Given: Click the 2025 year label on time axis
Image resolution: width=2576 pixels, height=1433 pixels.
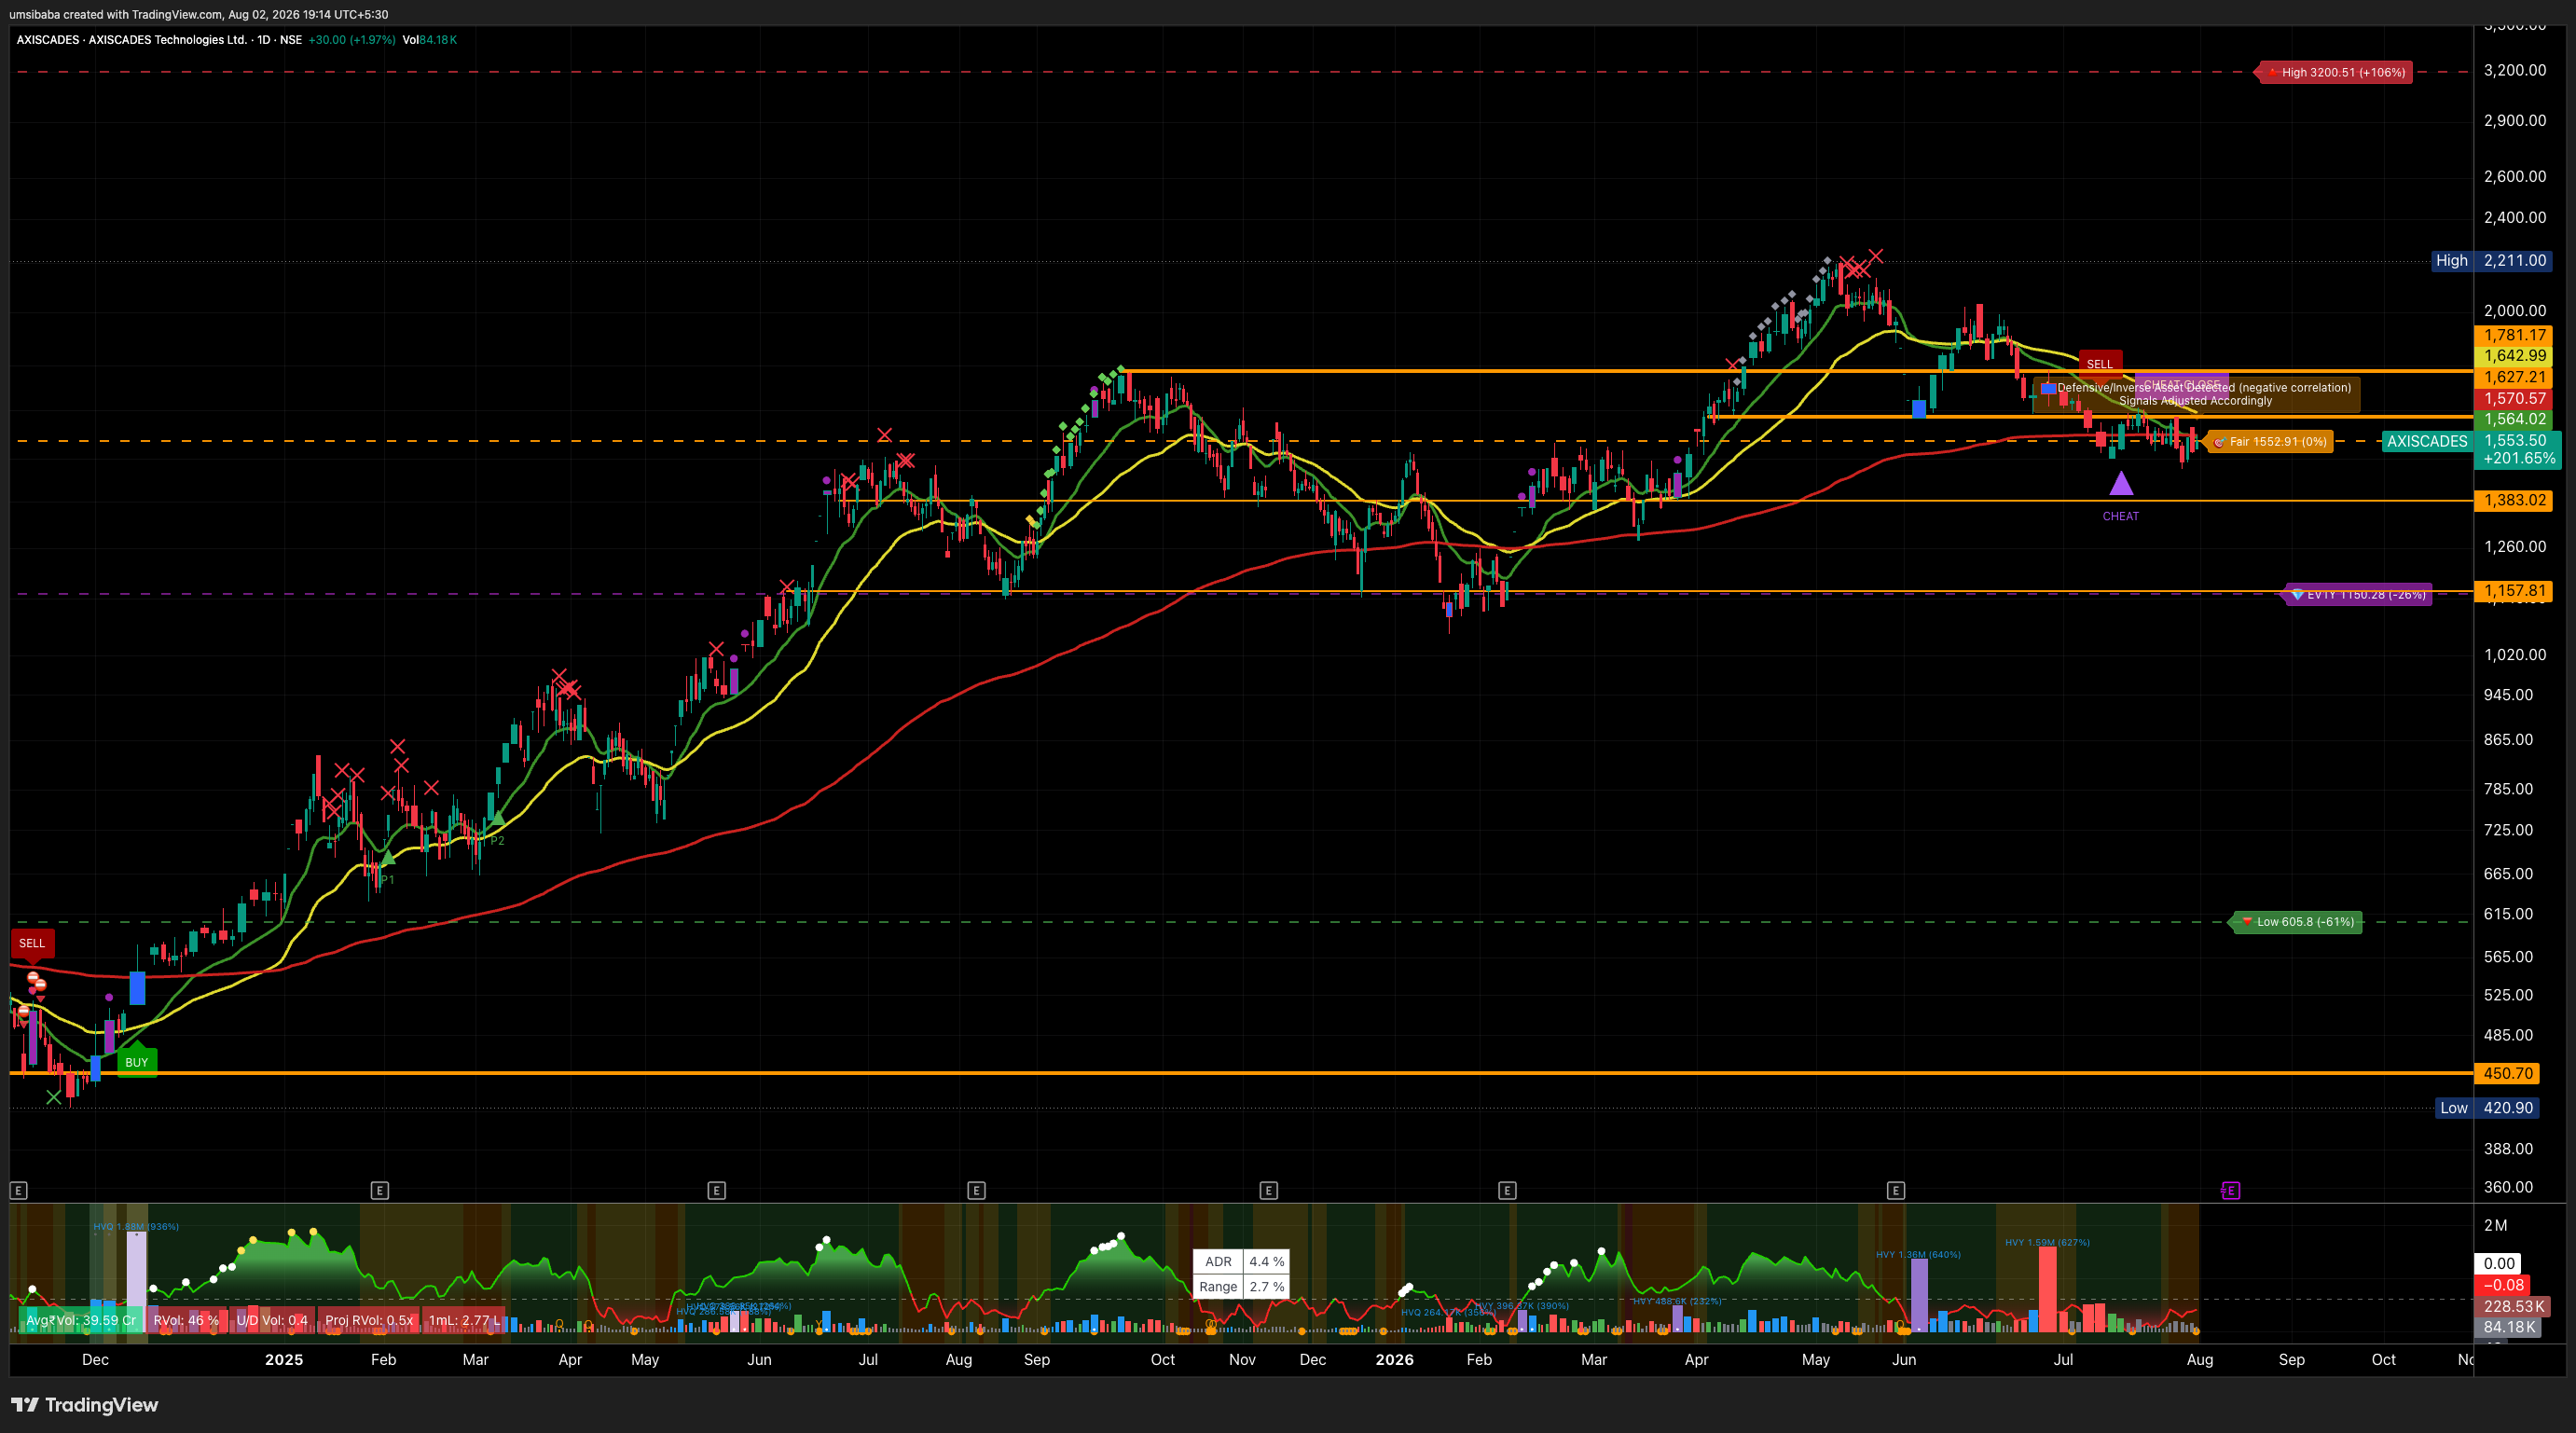Looking at the screenshot, I should 284,1360.
